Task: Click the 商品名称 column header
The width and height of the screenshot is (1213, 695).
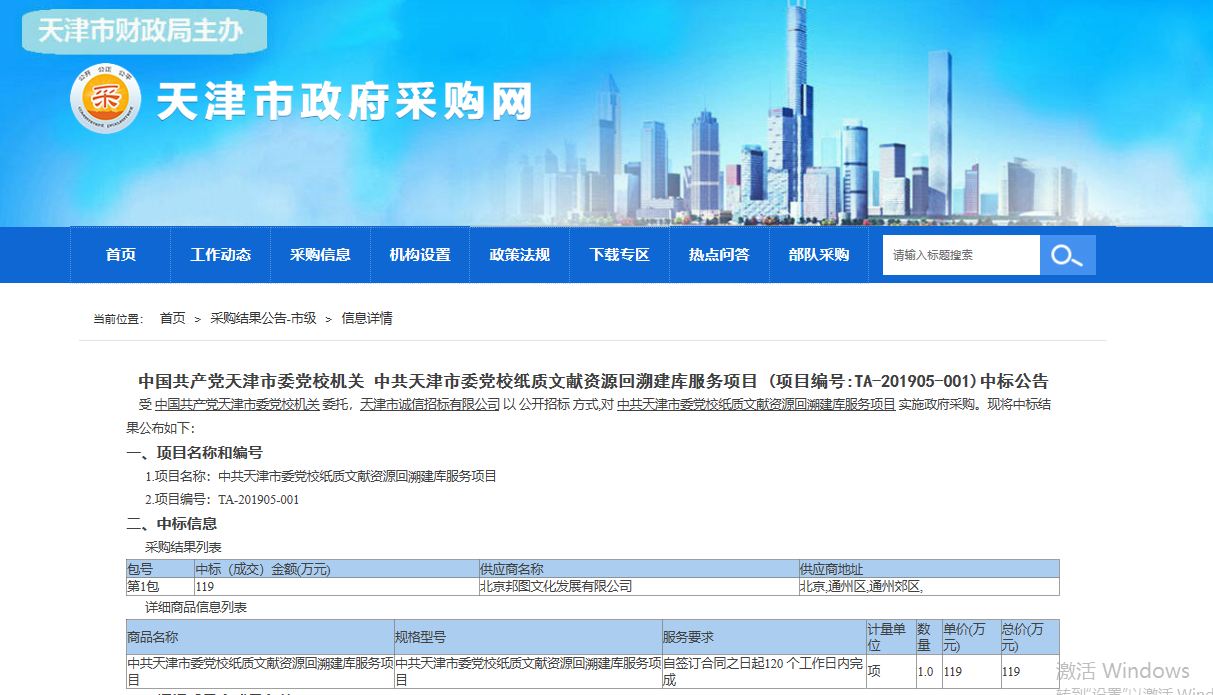Action: pos(259,637)
